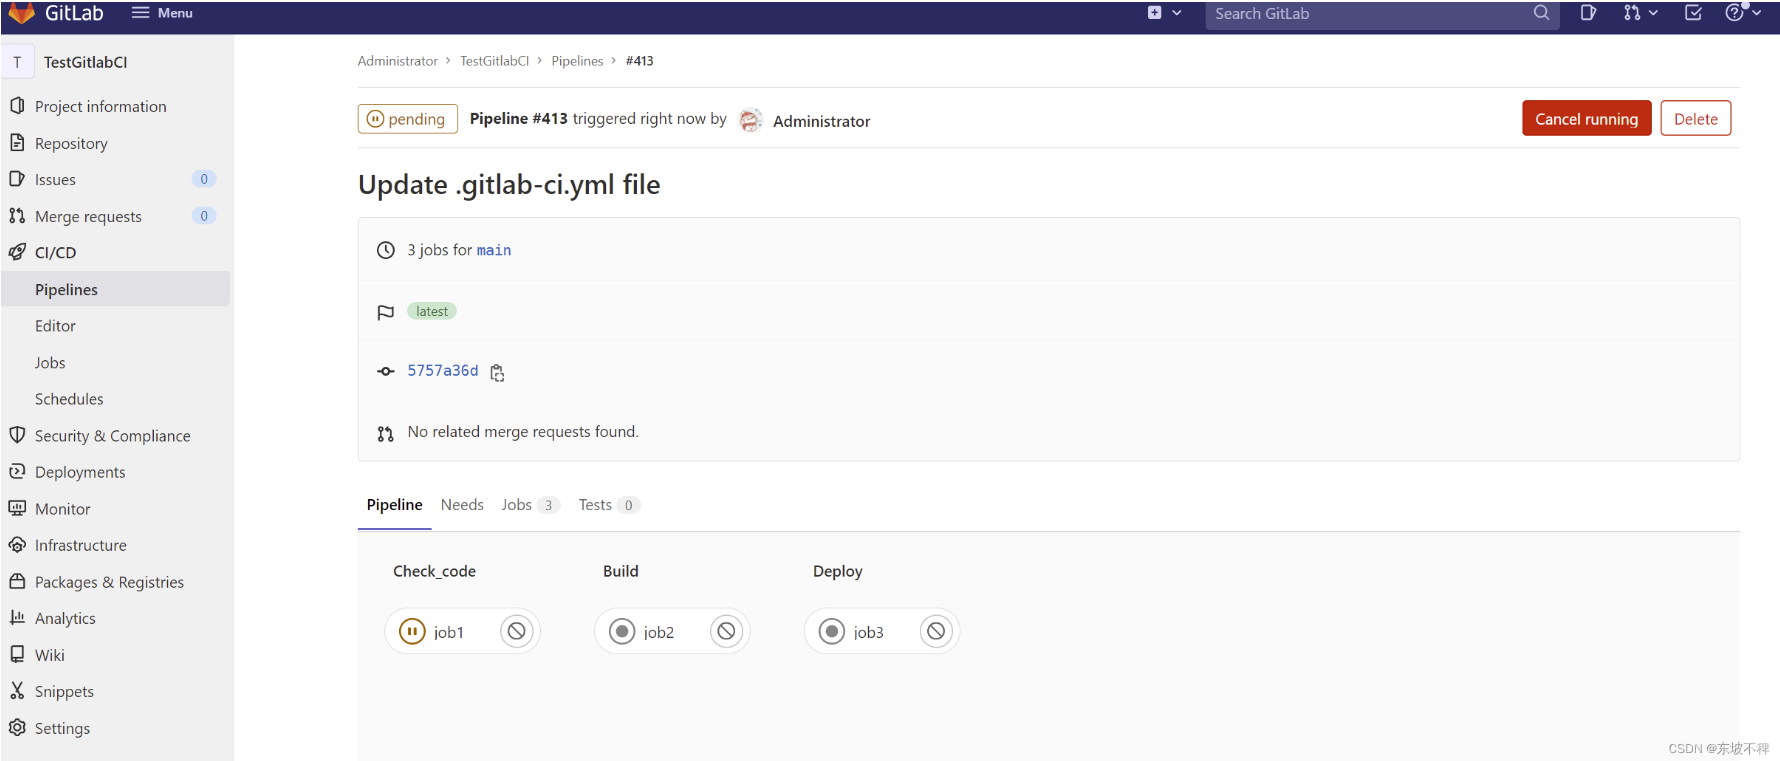Click the Project information icon

tap(17, 105)
